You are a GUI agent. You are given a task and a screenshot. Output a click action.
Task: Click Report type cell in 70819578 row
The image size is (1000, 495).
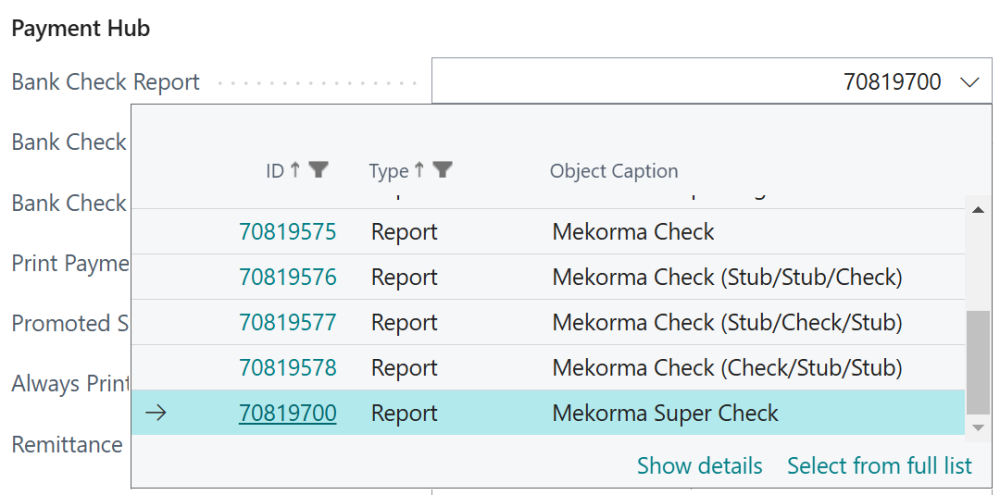pyautogui.click(x=404, y=367)
